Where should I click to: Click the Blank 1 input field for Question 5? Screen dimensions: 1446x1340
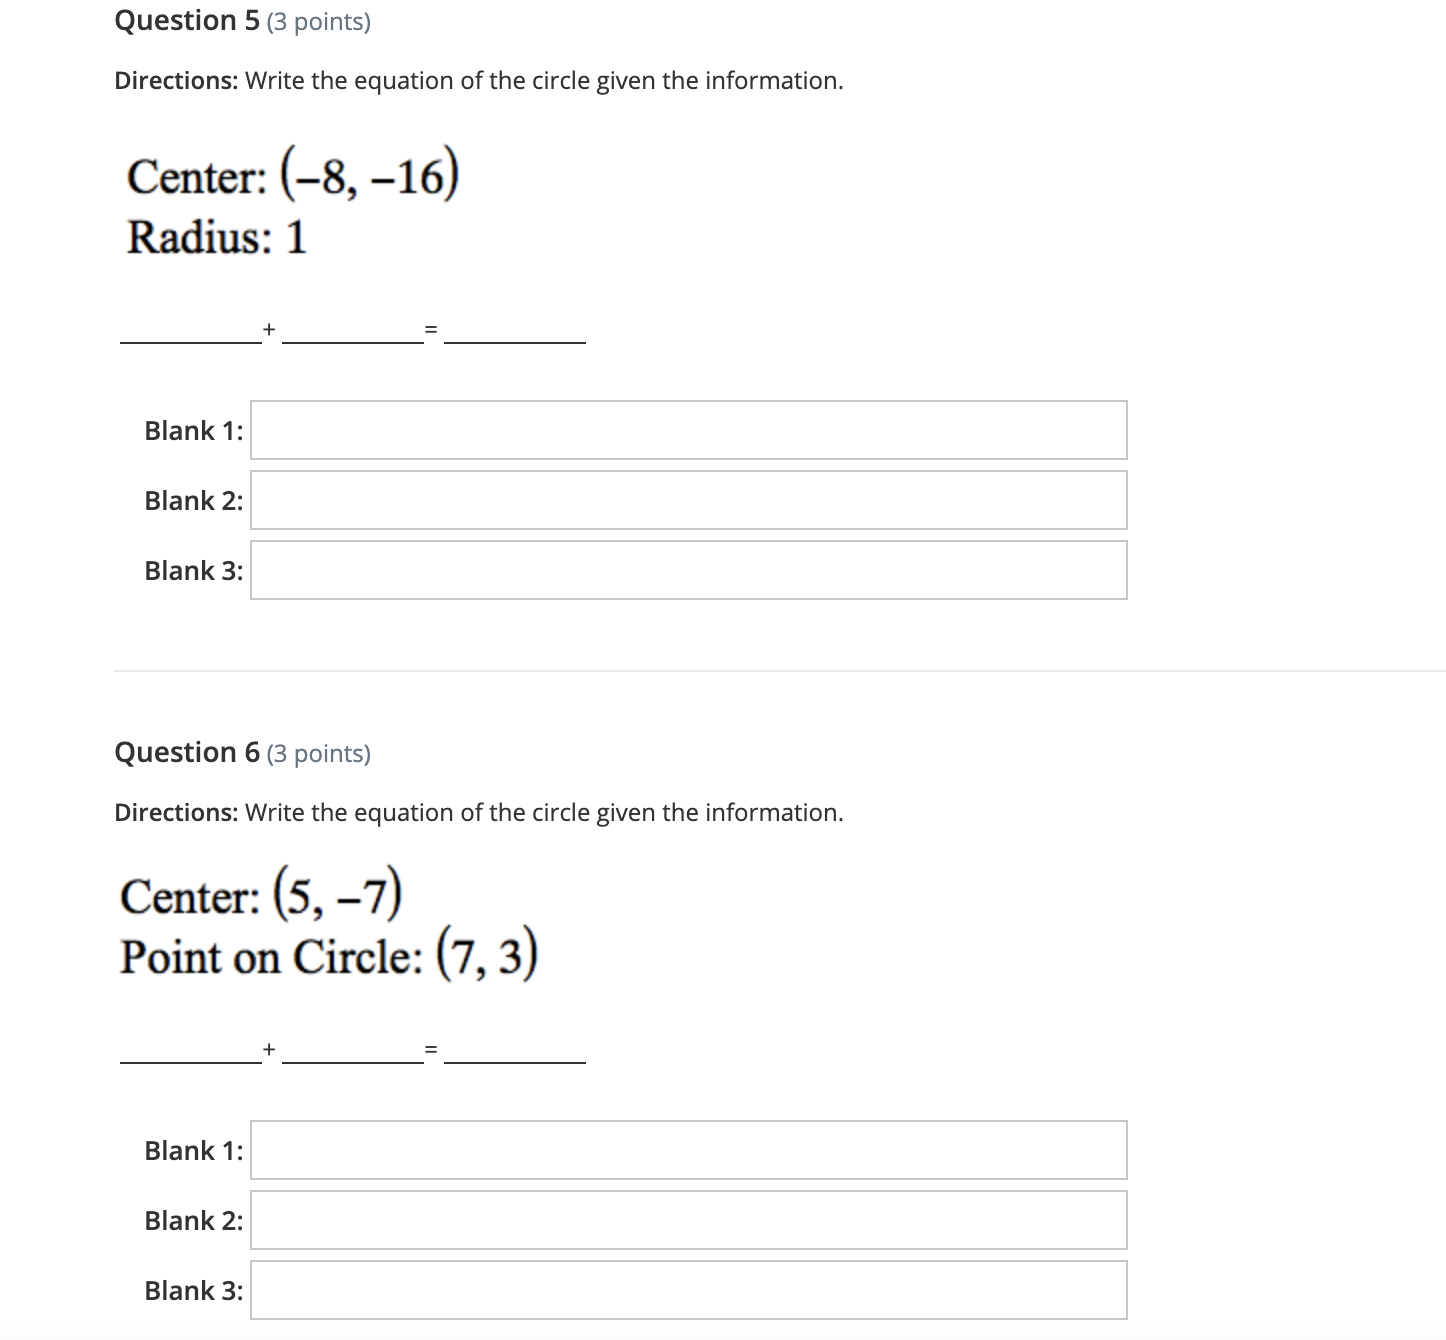coord(688,430)
